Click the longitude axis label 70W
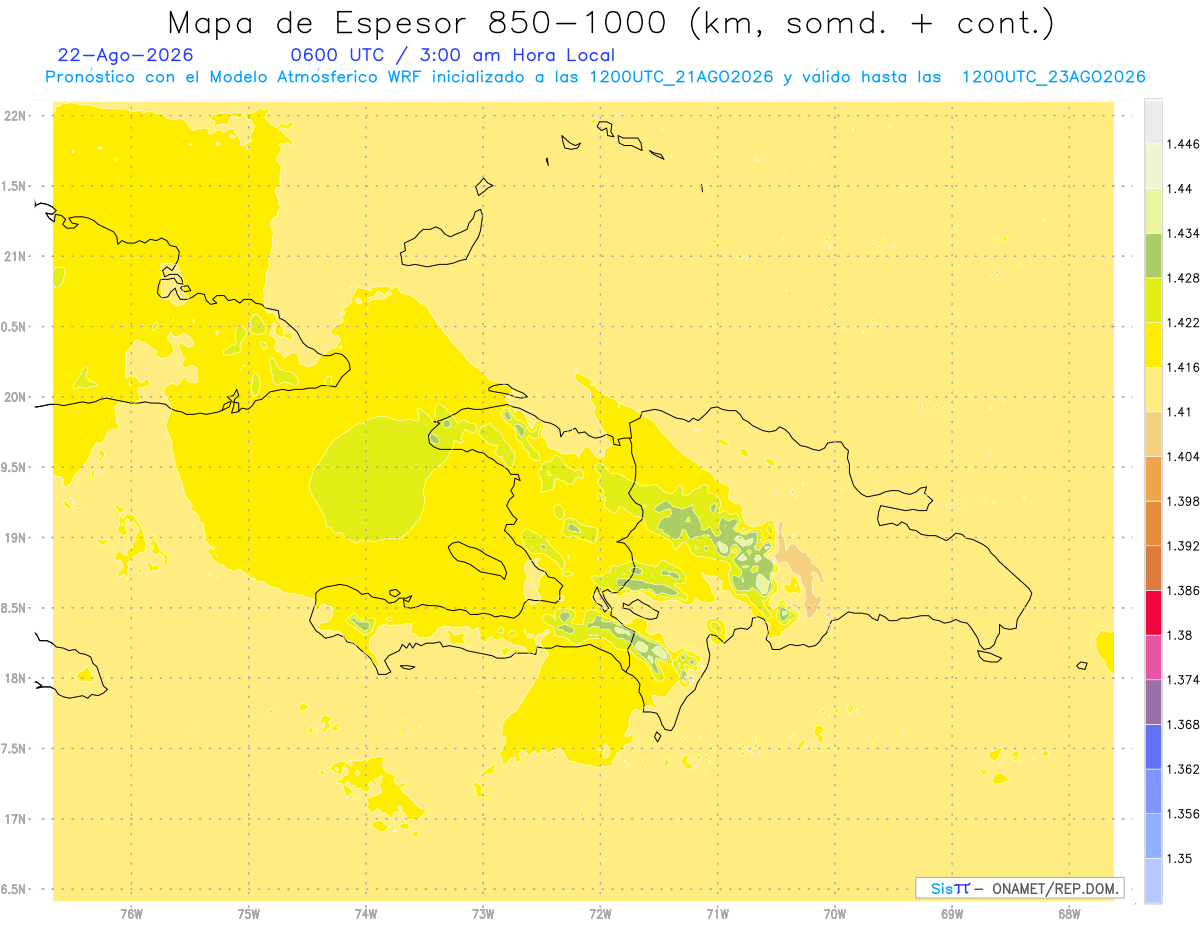The width and height of the screenshot is (1200, 927). tap(835, 913)
